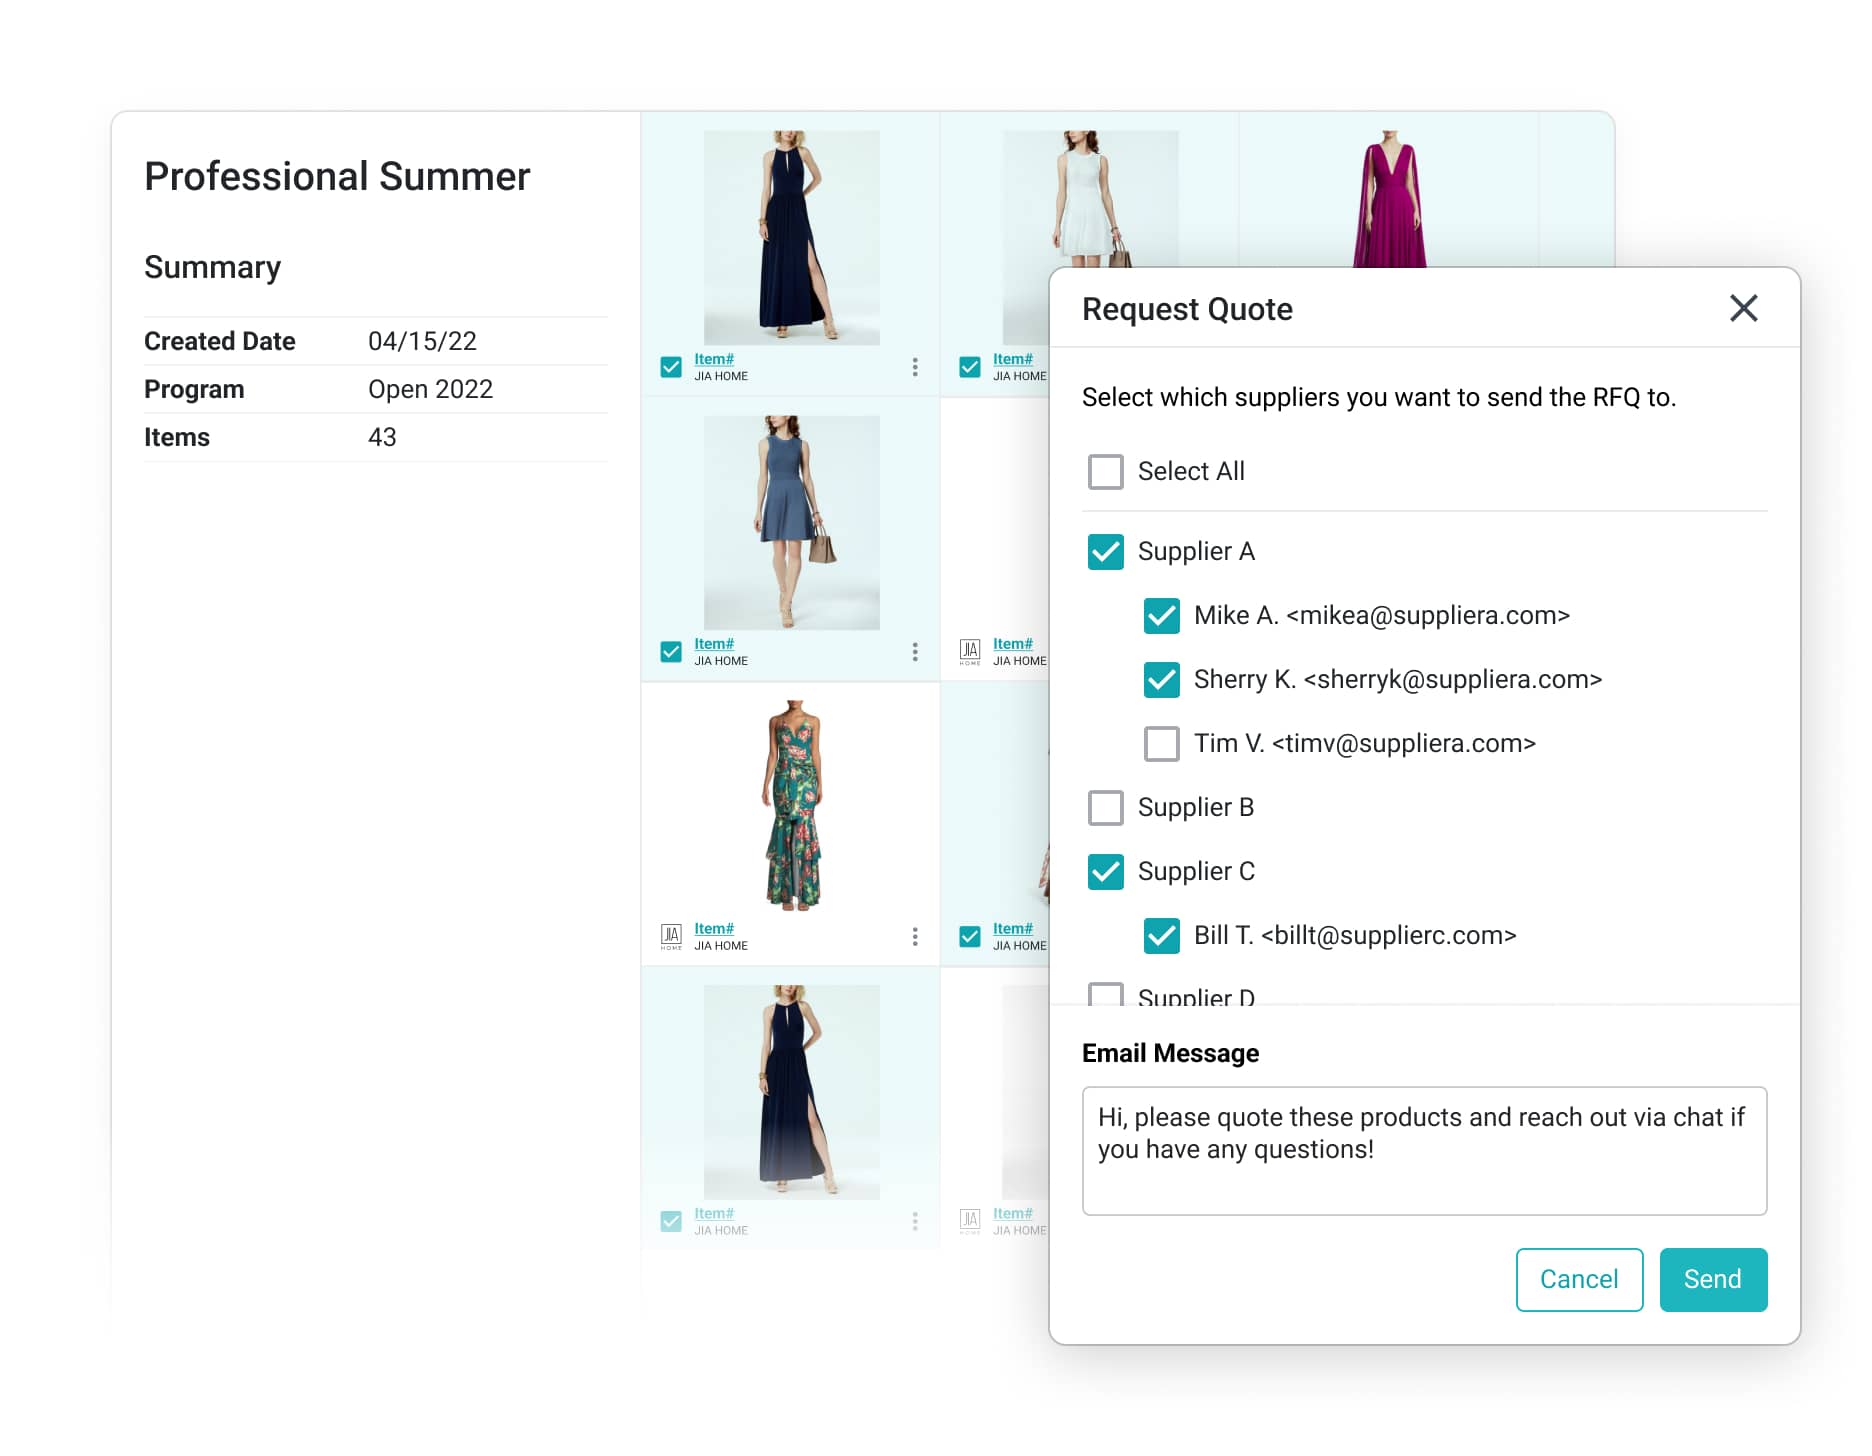The image size is (1872, 1456).
Task: Cancel the quote request
Action: point(1578,1279)
